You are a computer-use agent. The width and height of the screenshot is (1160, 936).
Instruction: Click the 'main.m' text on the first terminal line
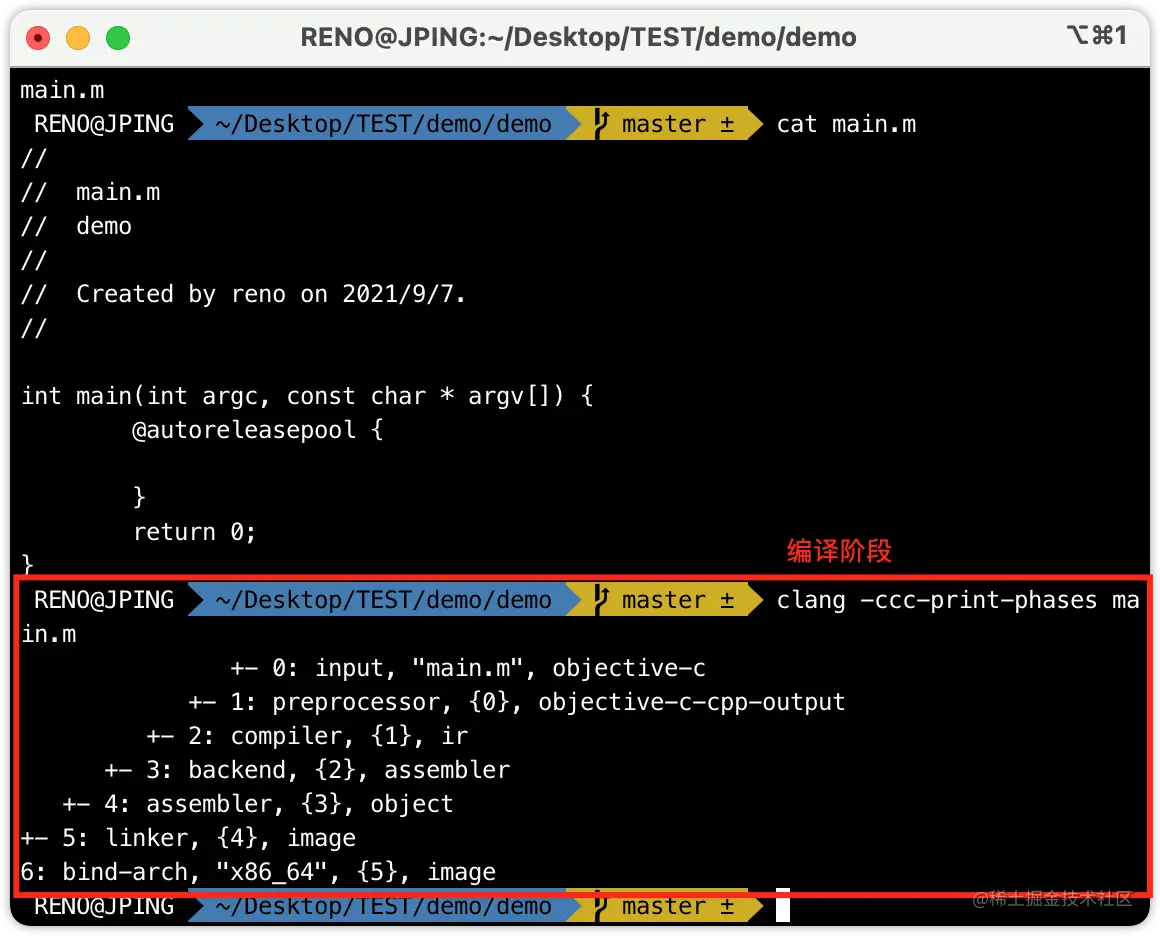click(62, 90)
